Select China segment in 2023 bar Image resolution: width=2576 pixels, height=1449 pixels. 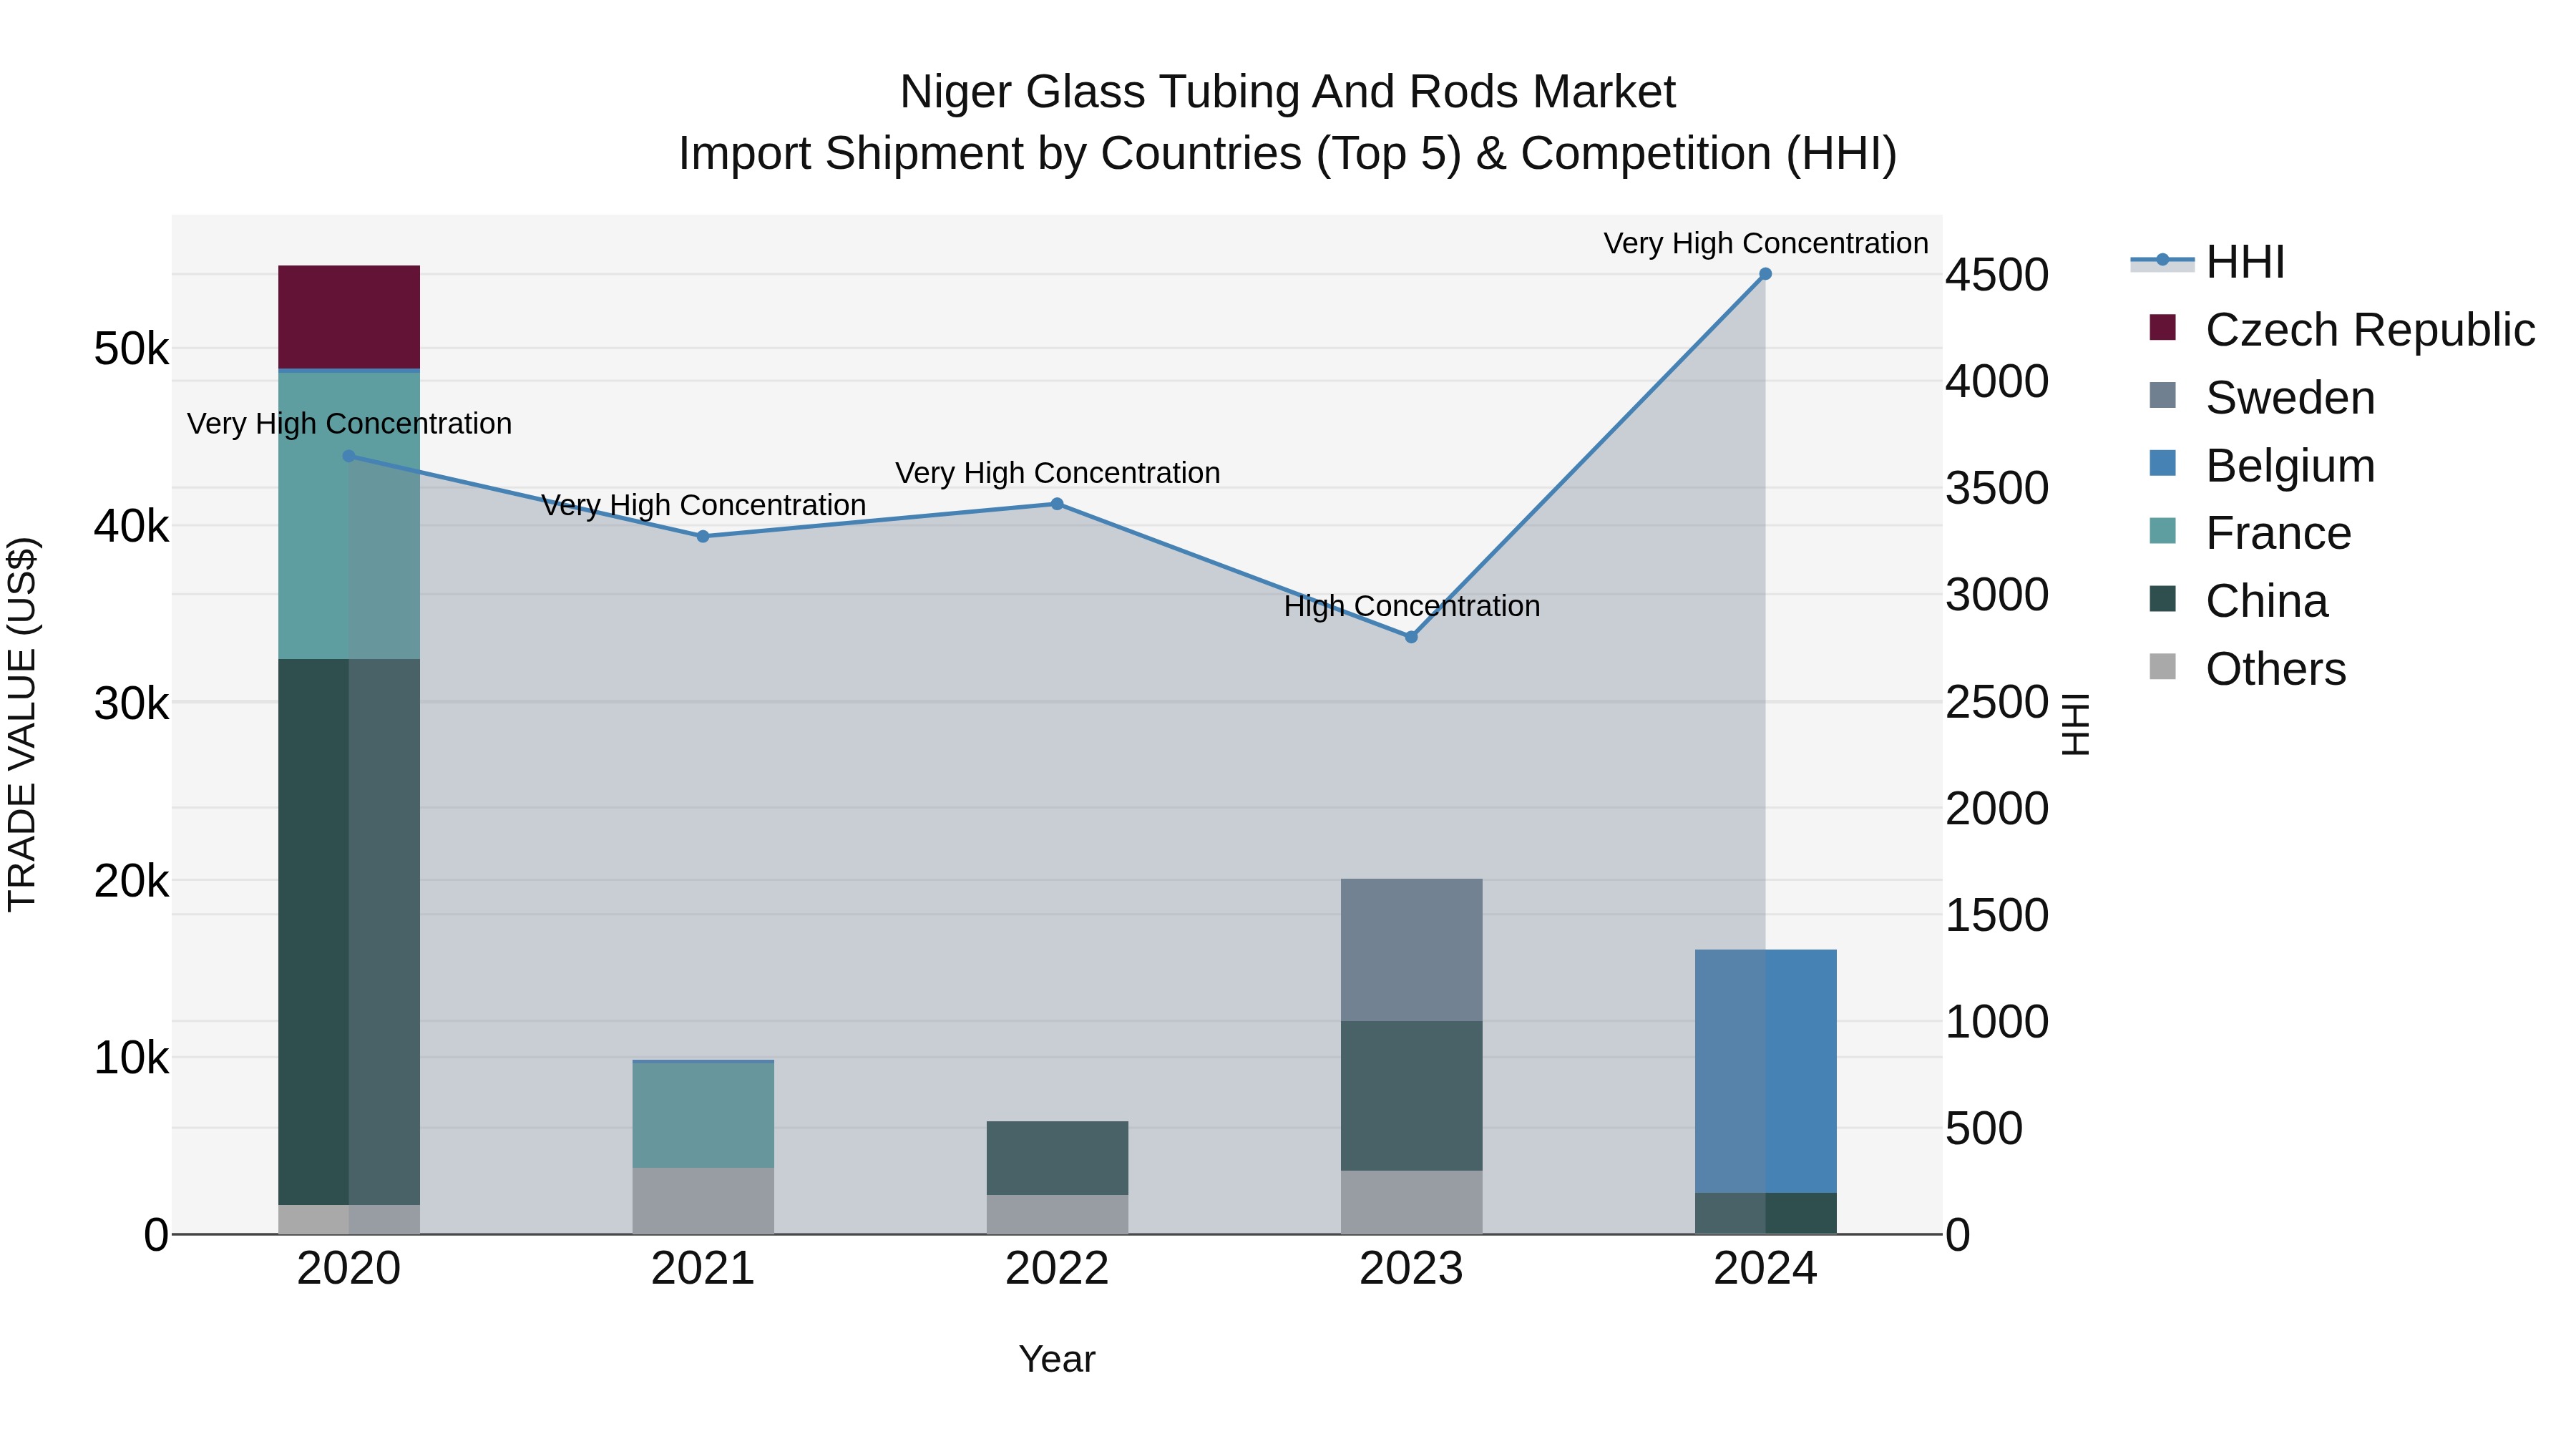coord(1411,1096)
